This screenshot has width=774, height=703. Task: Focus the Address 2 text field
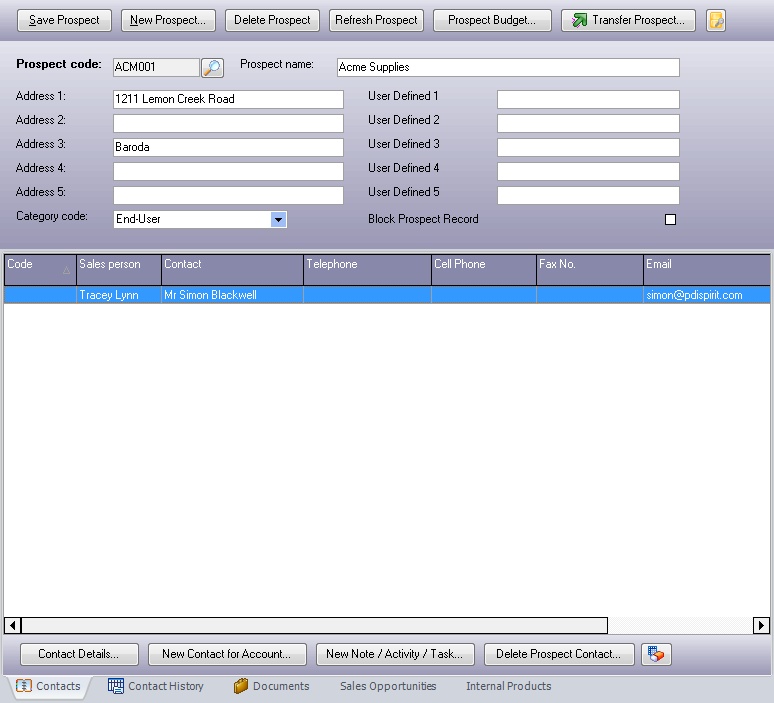pyautogui.click(x=228, y=123)
